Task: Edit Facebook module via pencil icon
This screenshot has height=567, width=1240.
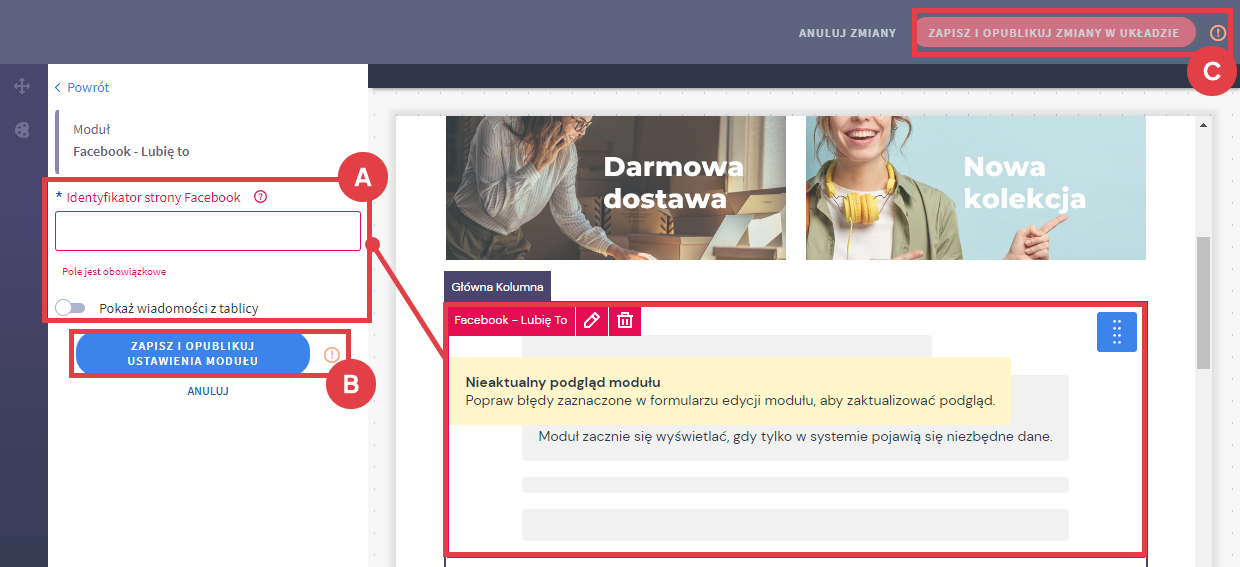Action: [592, 320]
